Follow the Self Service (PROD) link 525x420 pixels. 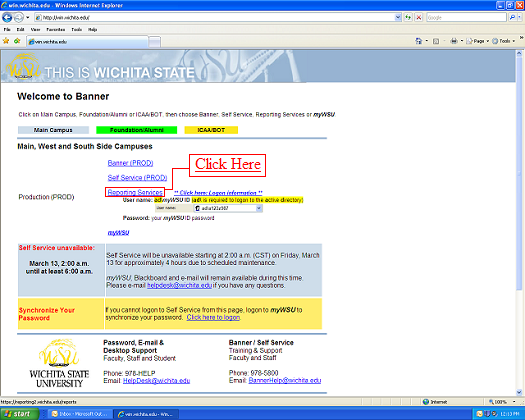137,178
